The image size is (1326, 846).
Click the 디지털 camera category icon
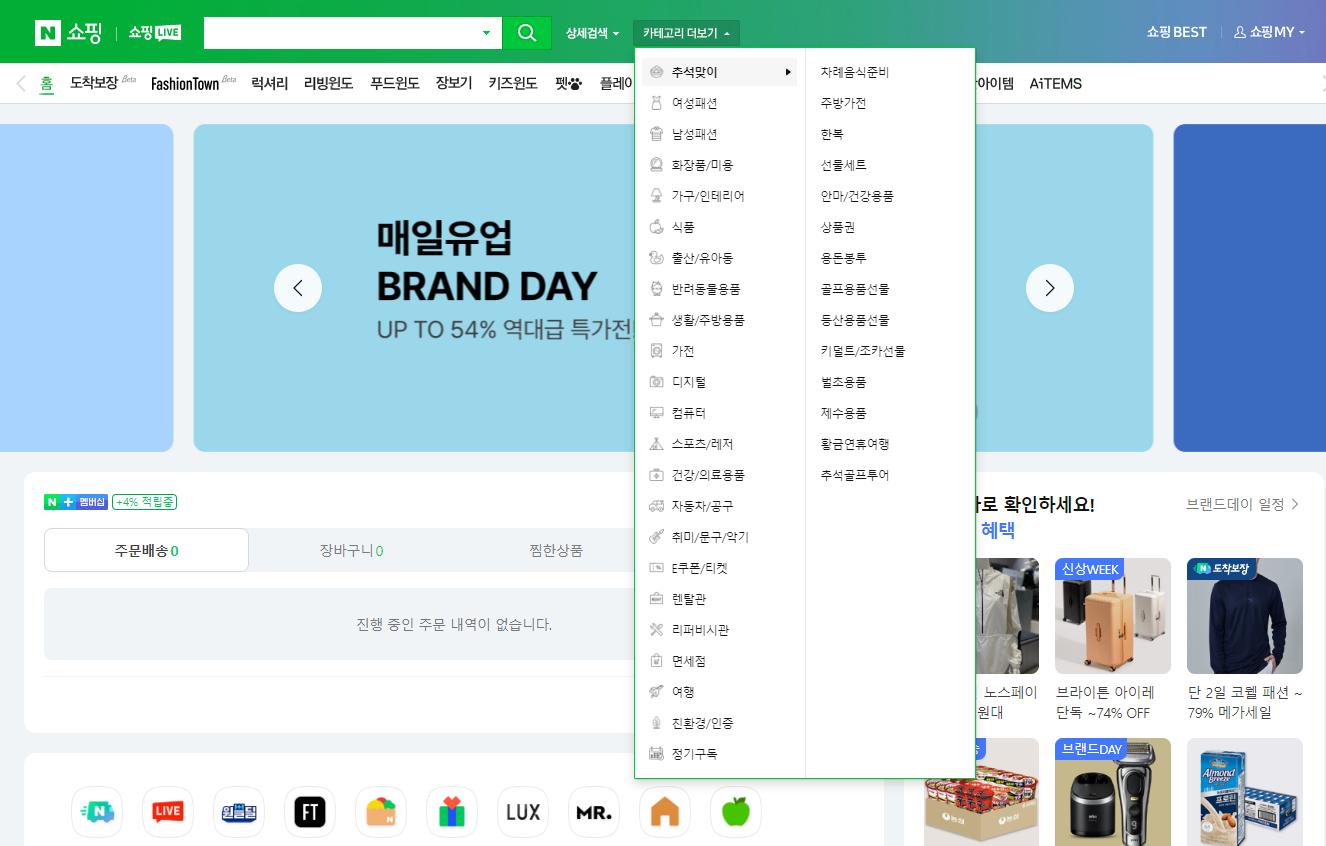coord(656,382)
